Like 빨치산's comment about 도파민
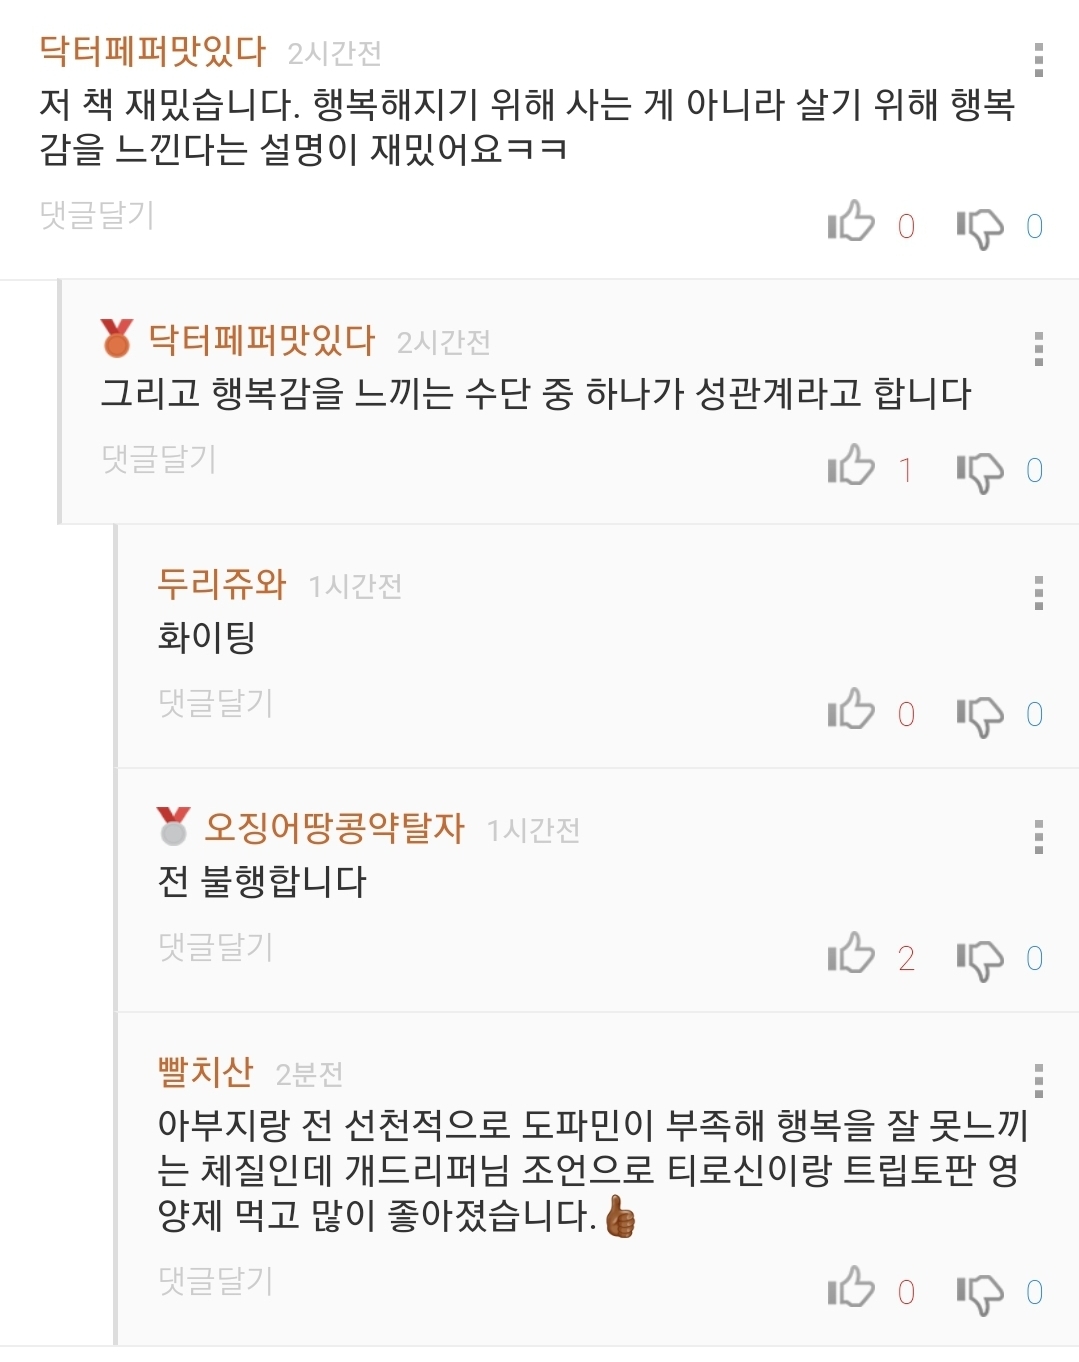This screenshot has height=1362, width=1079. click(x=851, y=1288)
